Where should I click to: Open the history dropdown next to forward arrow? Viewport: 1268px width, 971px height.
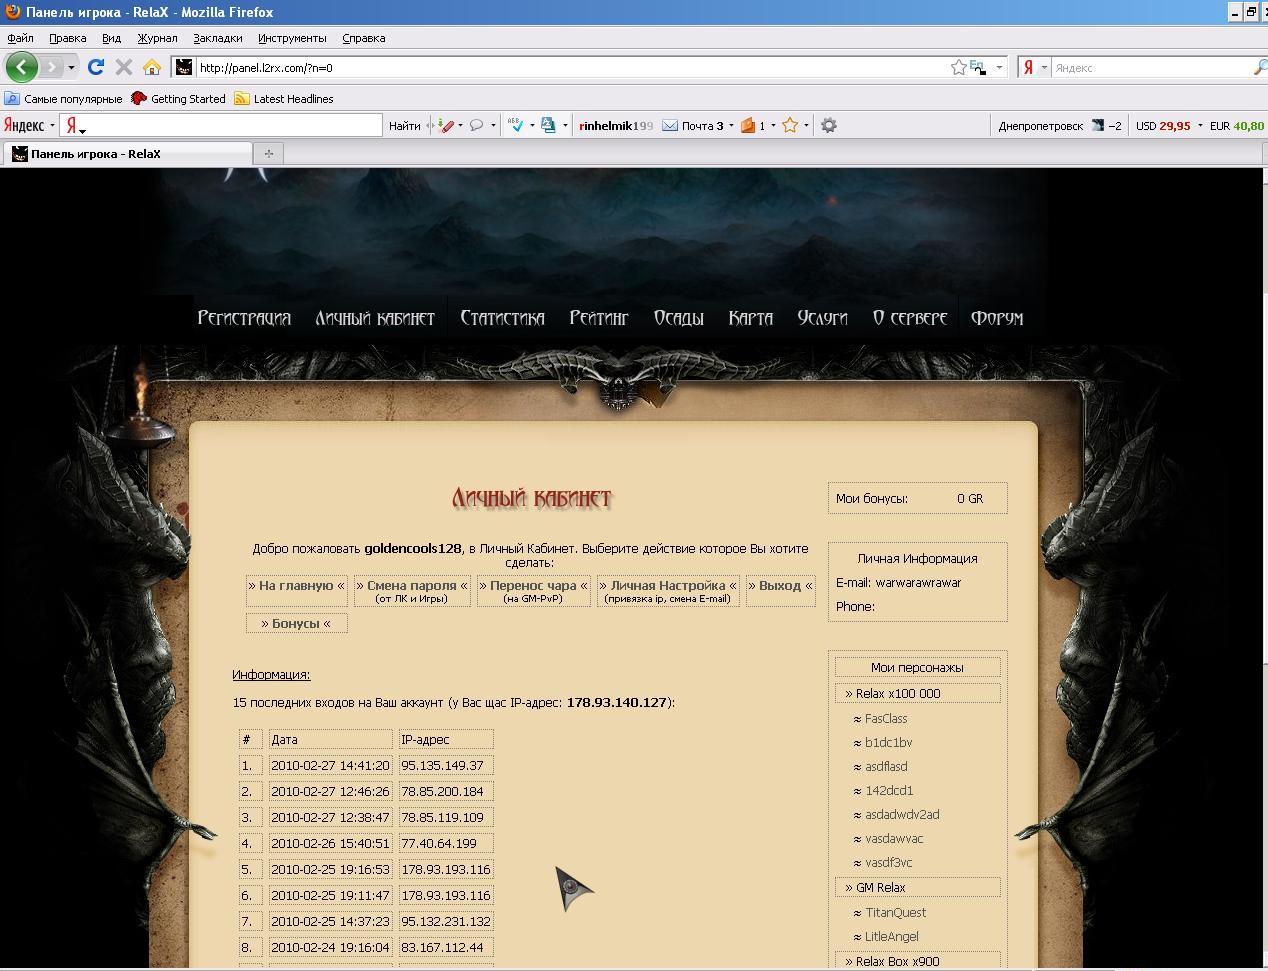(71, 67)
